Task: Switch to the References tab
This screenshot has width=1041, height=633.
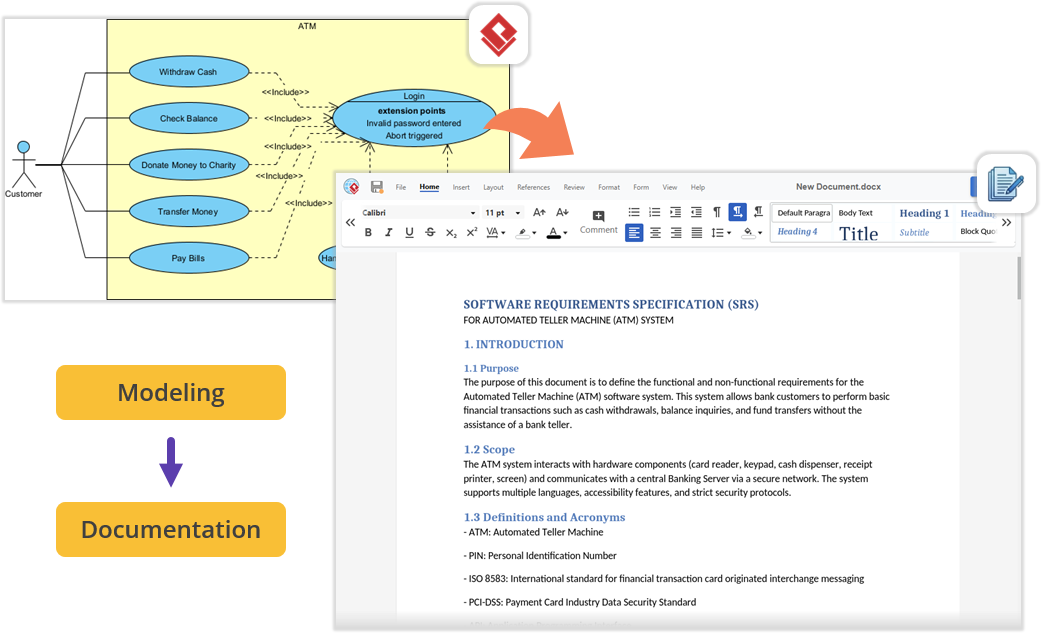Action: pos(533,187)
